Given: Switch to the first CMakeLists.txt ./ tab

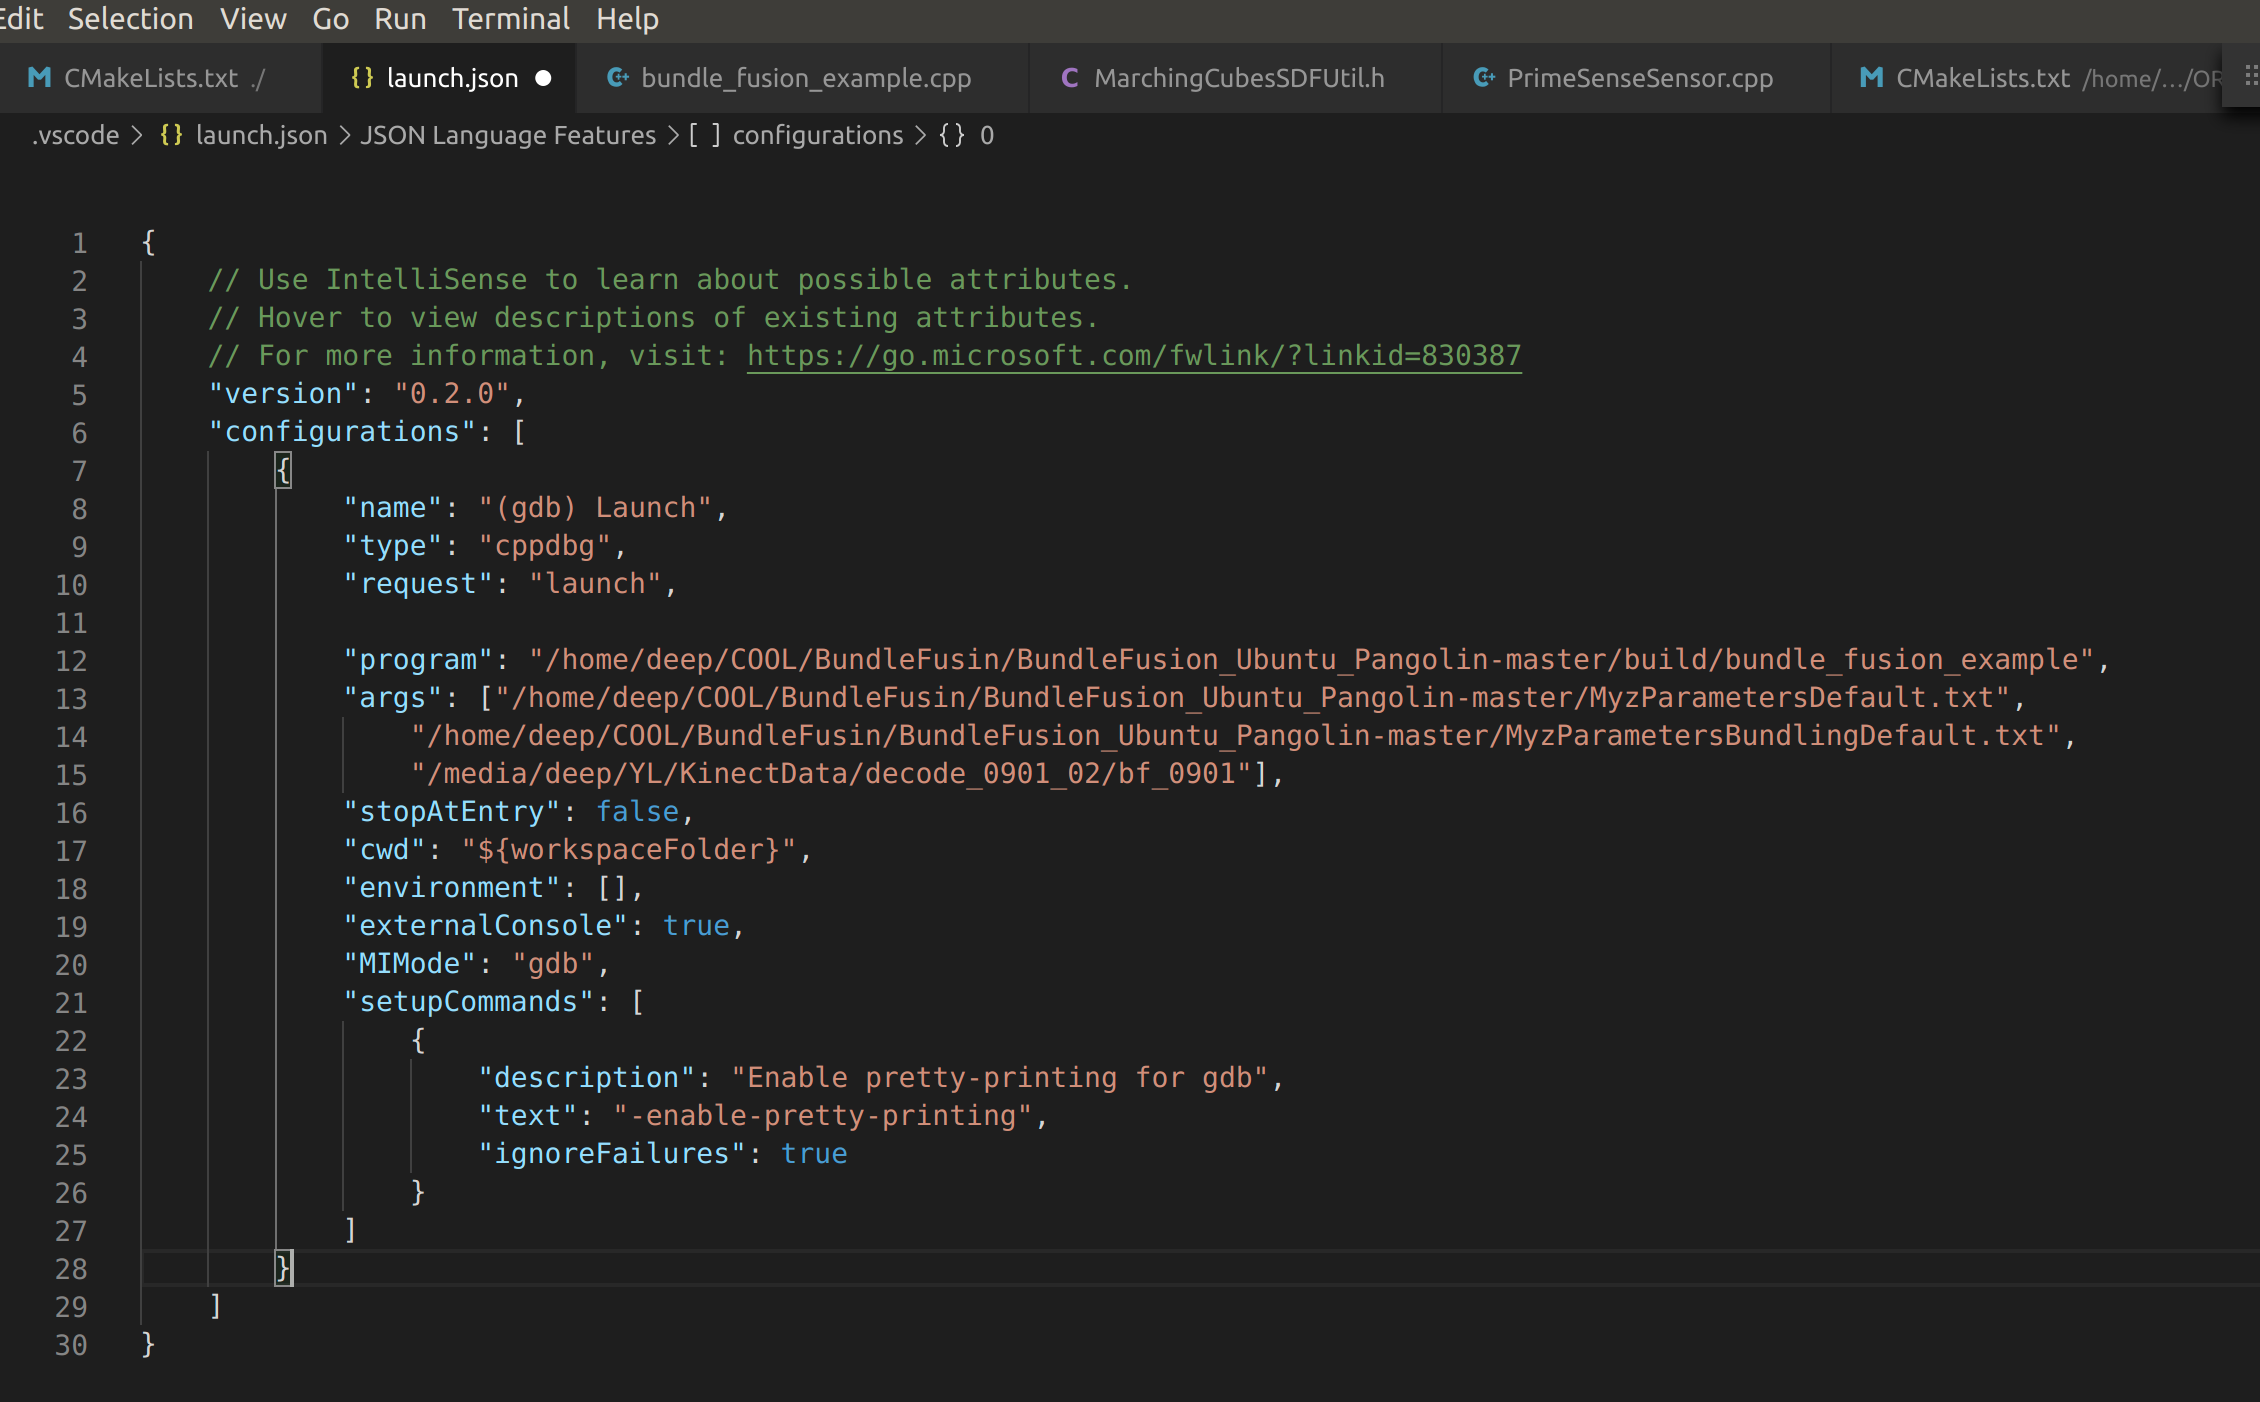Looking at the screenshot, I should click(160, 78).
